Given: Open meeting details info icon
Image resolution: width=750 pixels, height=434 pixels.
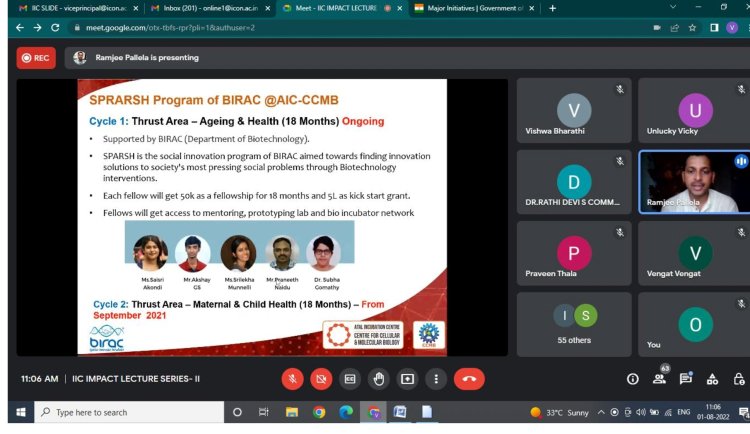Looking at the screenshot, I should [632, 379].
